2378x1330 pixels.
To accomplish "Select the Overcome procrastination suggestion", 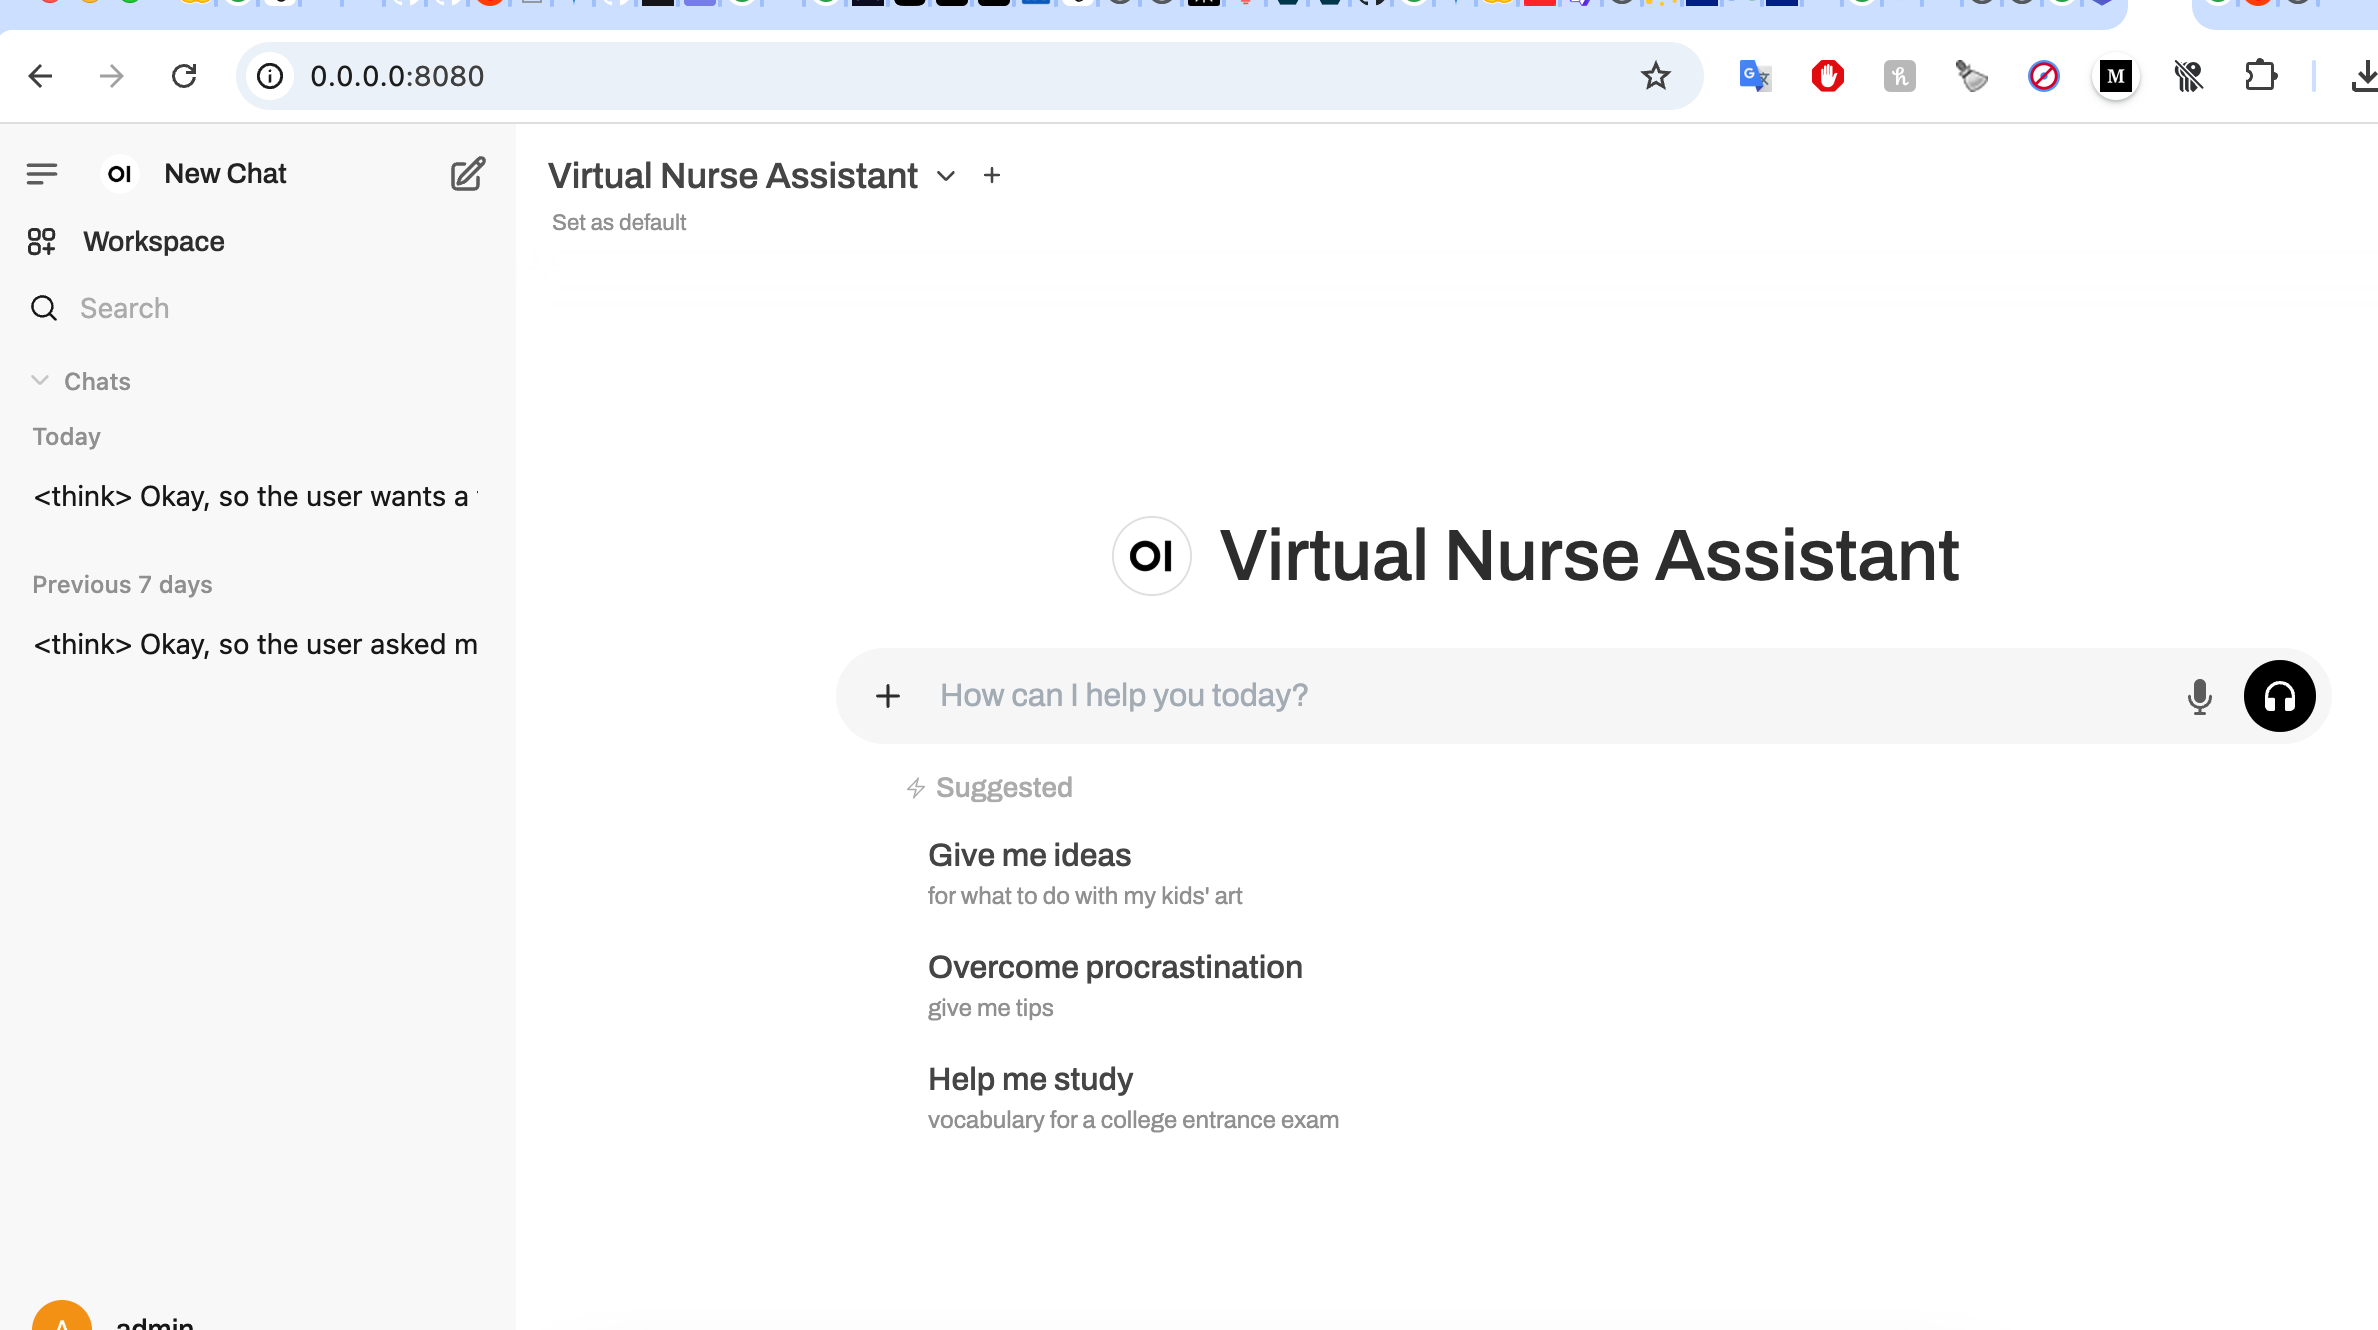I will pyautogui.click(x=1115, y=967).
